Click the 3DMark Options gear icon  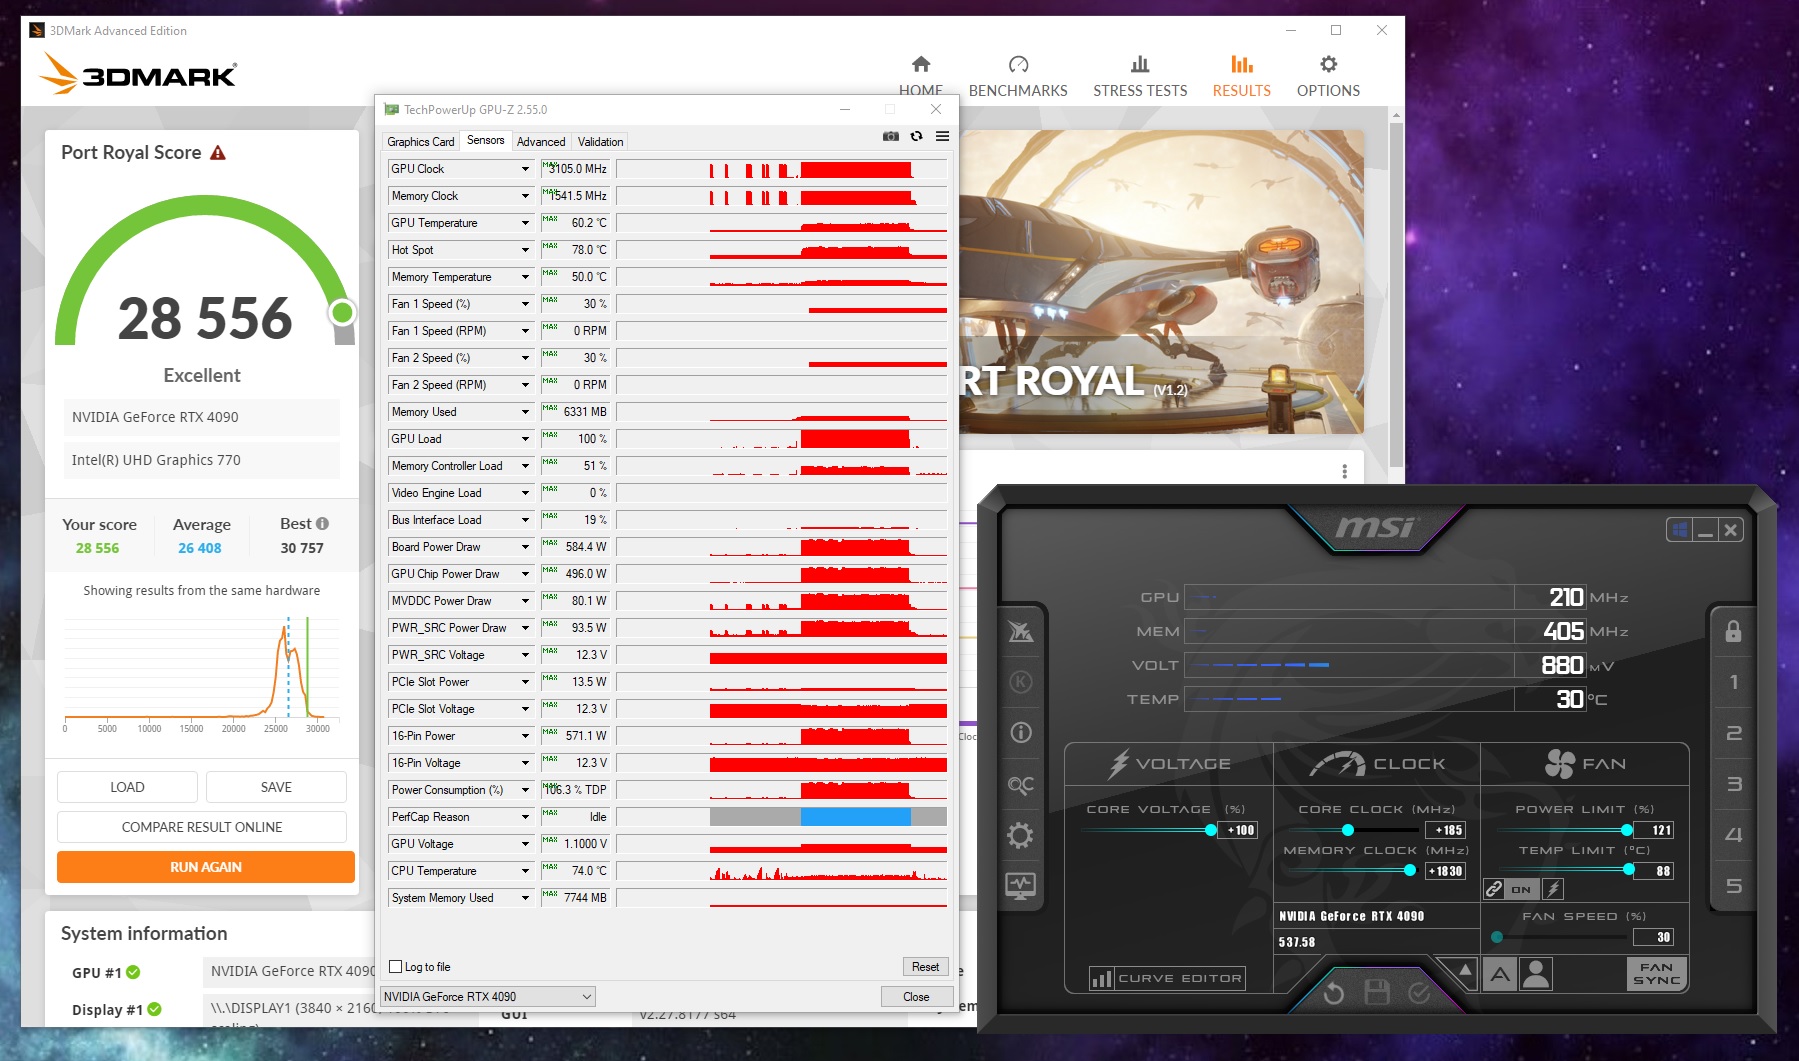tap(1328, 64)
